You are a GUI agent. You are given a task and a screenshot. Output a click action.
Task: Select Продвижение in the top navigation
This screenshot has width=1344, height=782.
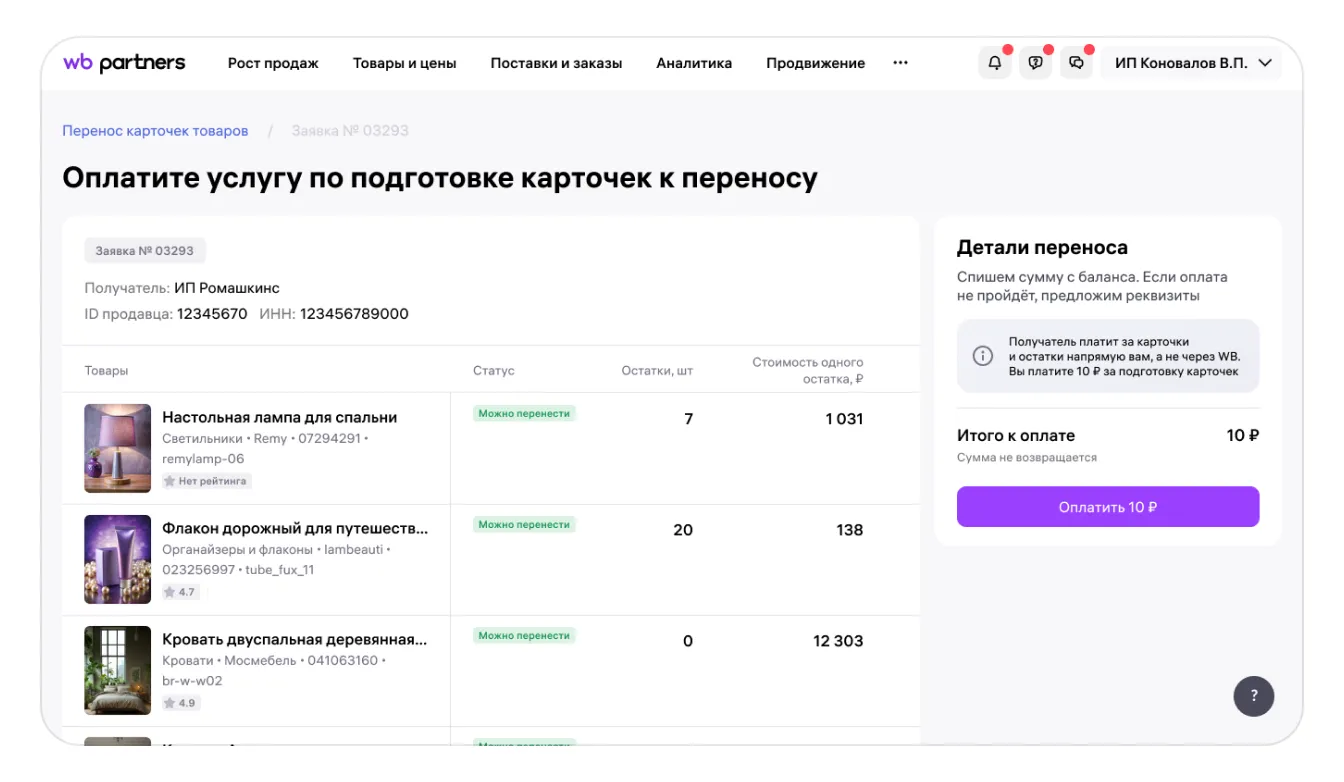(815, 63)
